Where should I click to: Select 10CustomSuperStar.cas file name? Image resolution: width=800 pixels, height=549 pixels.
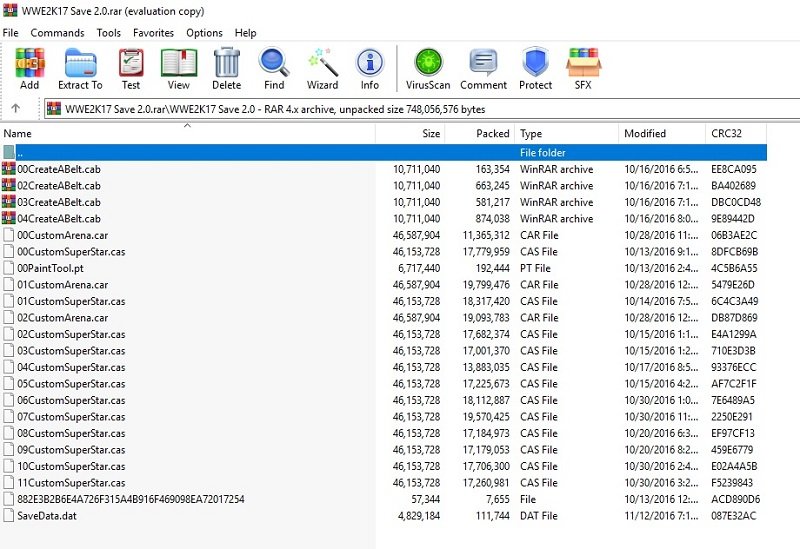[71, 466]
